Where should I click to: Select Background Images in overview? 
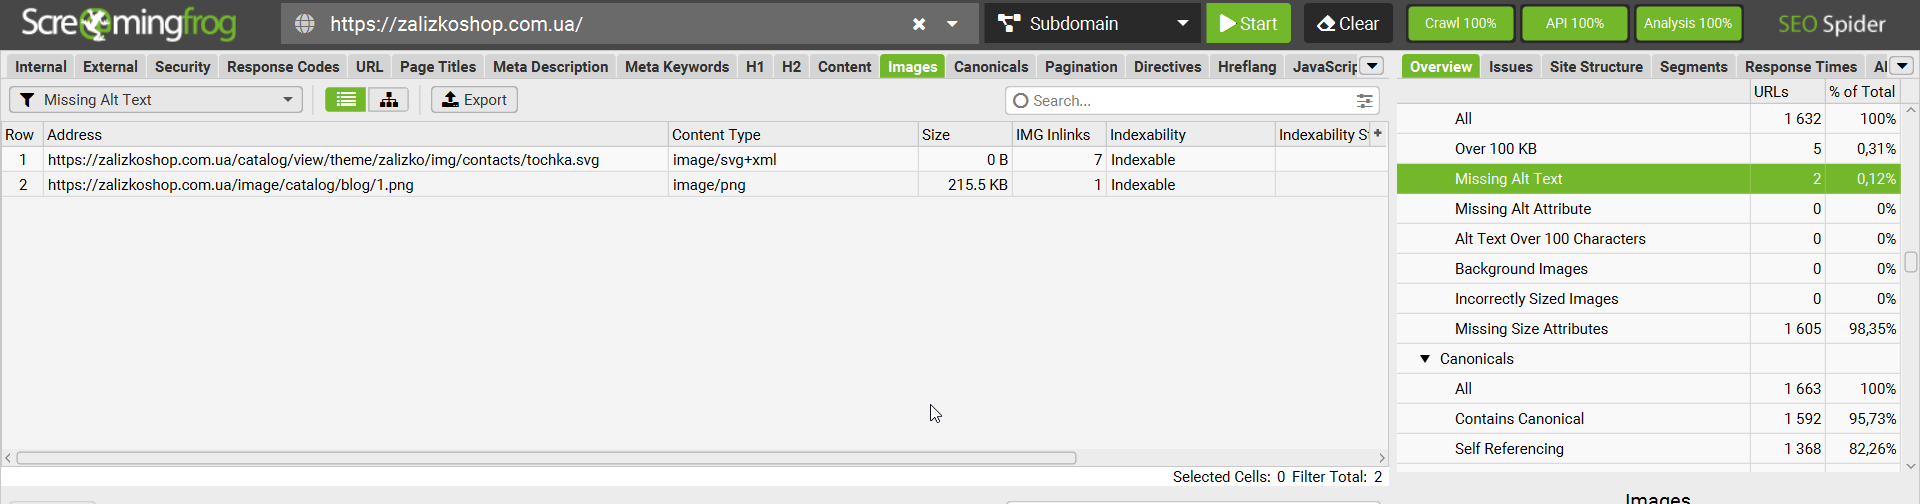[1647, 269]
